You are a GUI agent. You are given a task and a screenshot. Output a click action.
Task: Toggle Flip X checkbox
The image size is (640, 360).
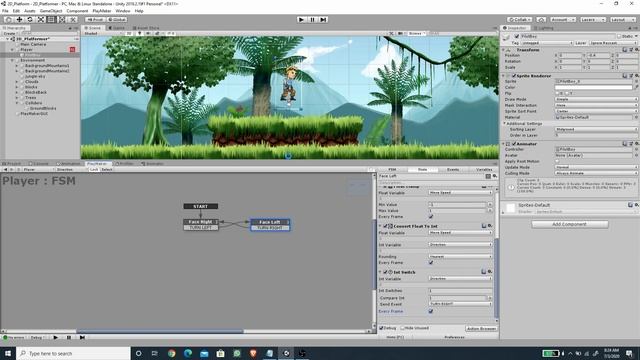pyautogui.click(x=558, y=93)
